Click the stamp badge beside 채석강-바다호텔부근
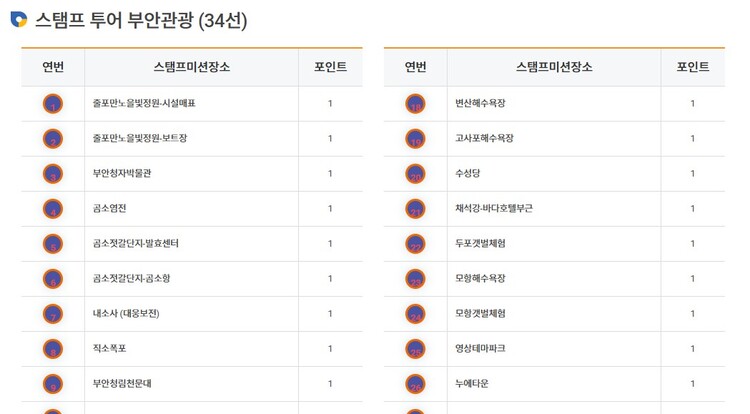The width and height of the screenshot is (750, 414). click(415, 209)
